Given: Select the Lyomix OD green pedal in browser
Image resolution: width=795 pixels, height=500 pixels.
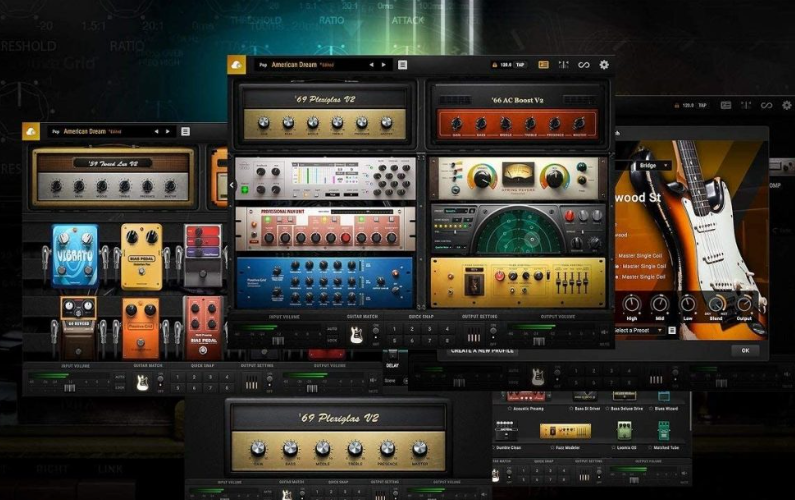Looking at the screenshot, I should [624, 431].
